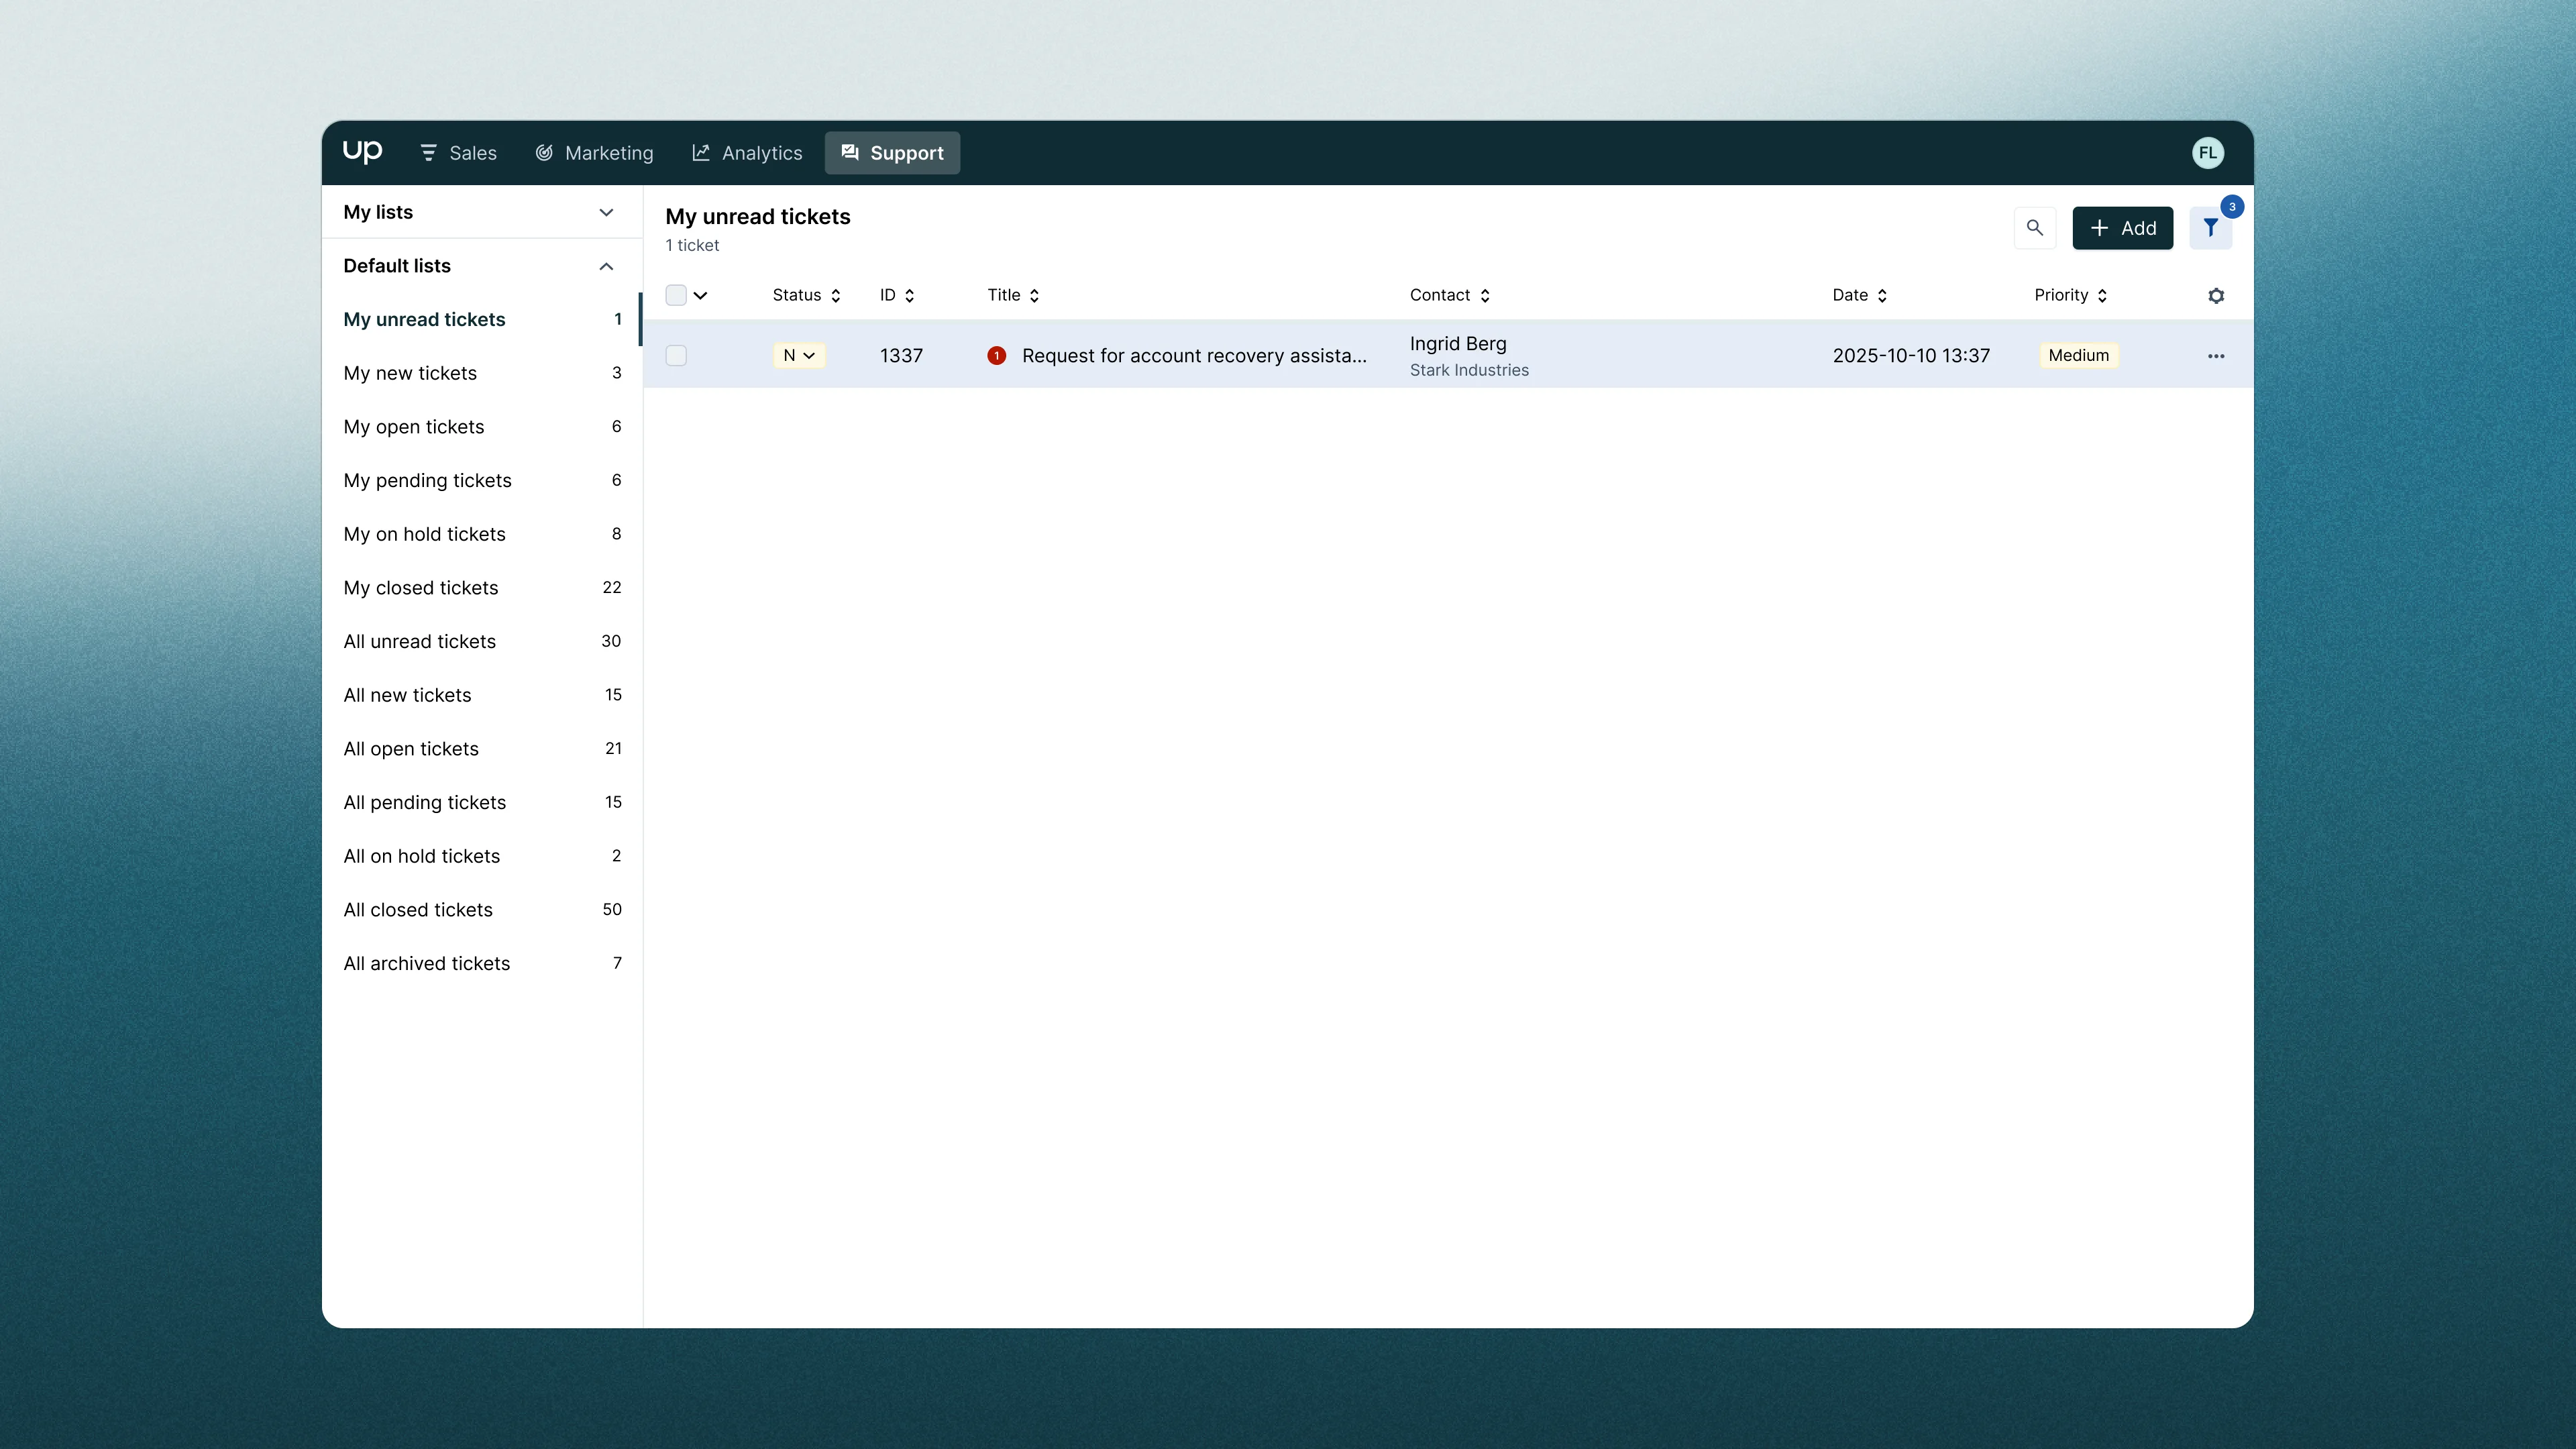The image size is (2576, 1449).
Task: Open All pending tickets list
Action: [x=481, y=803]
